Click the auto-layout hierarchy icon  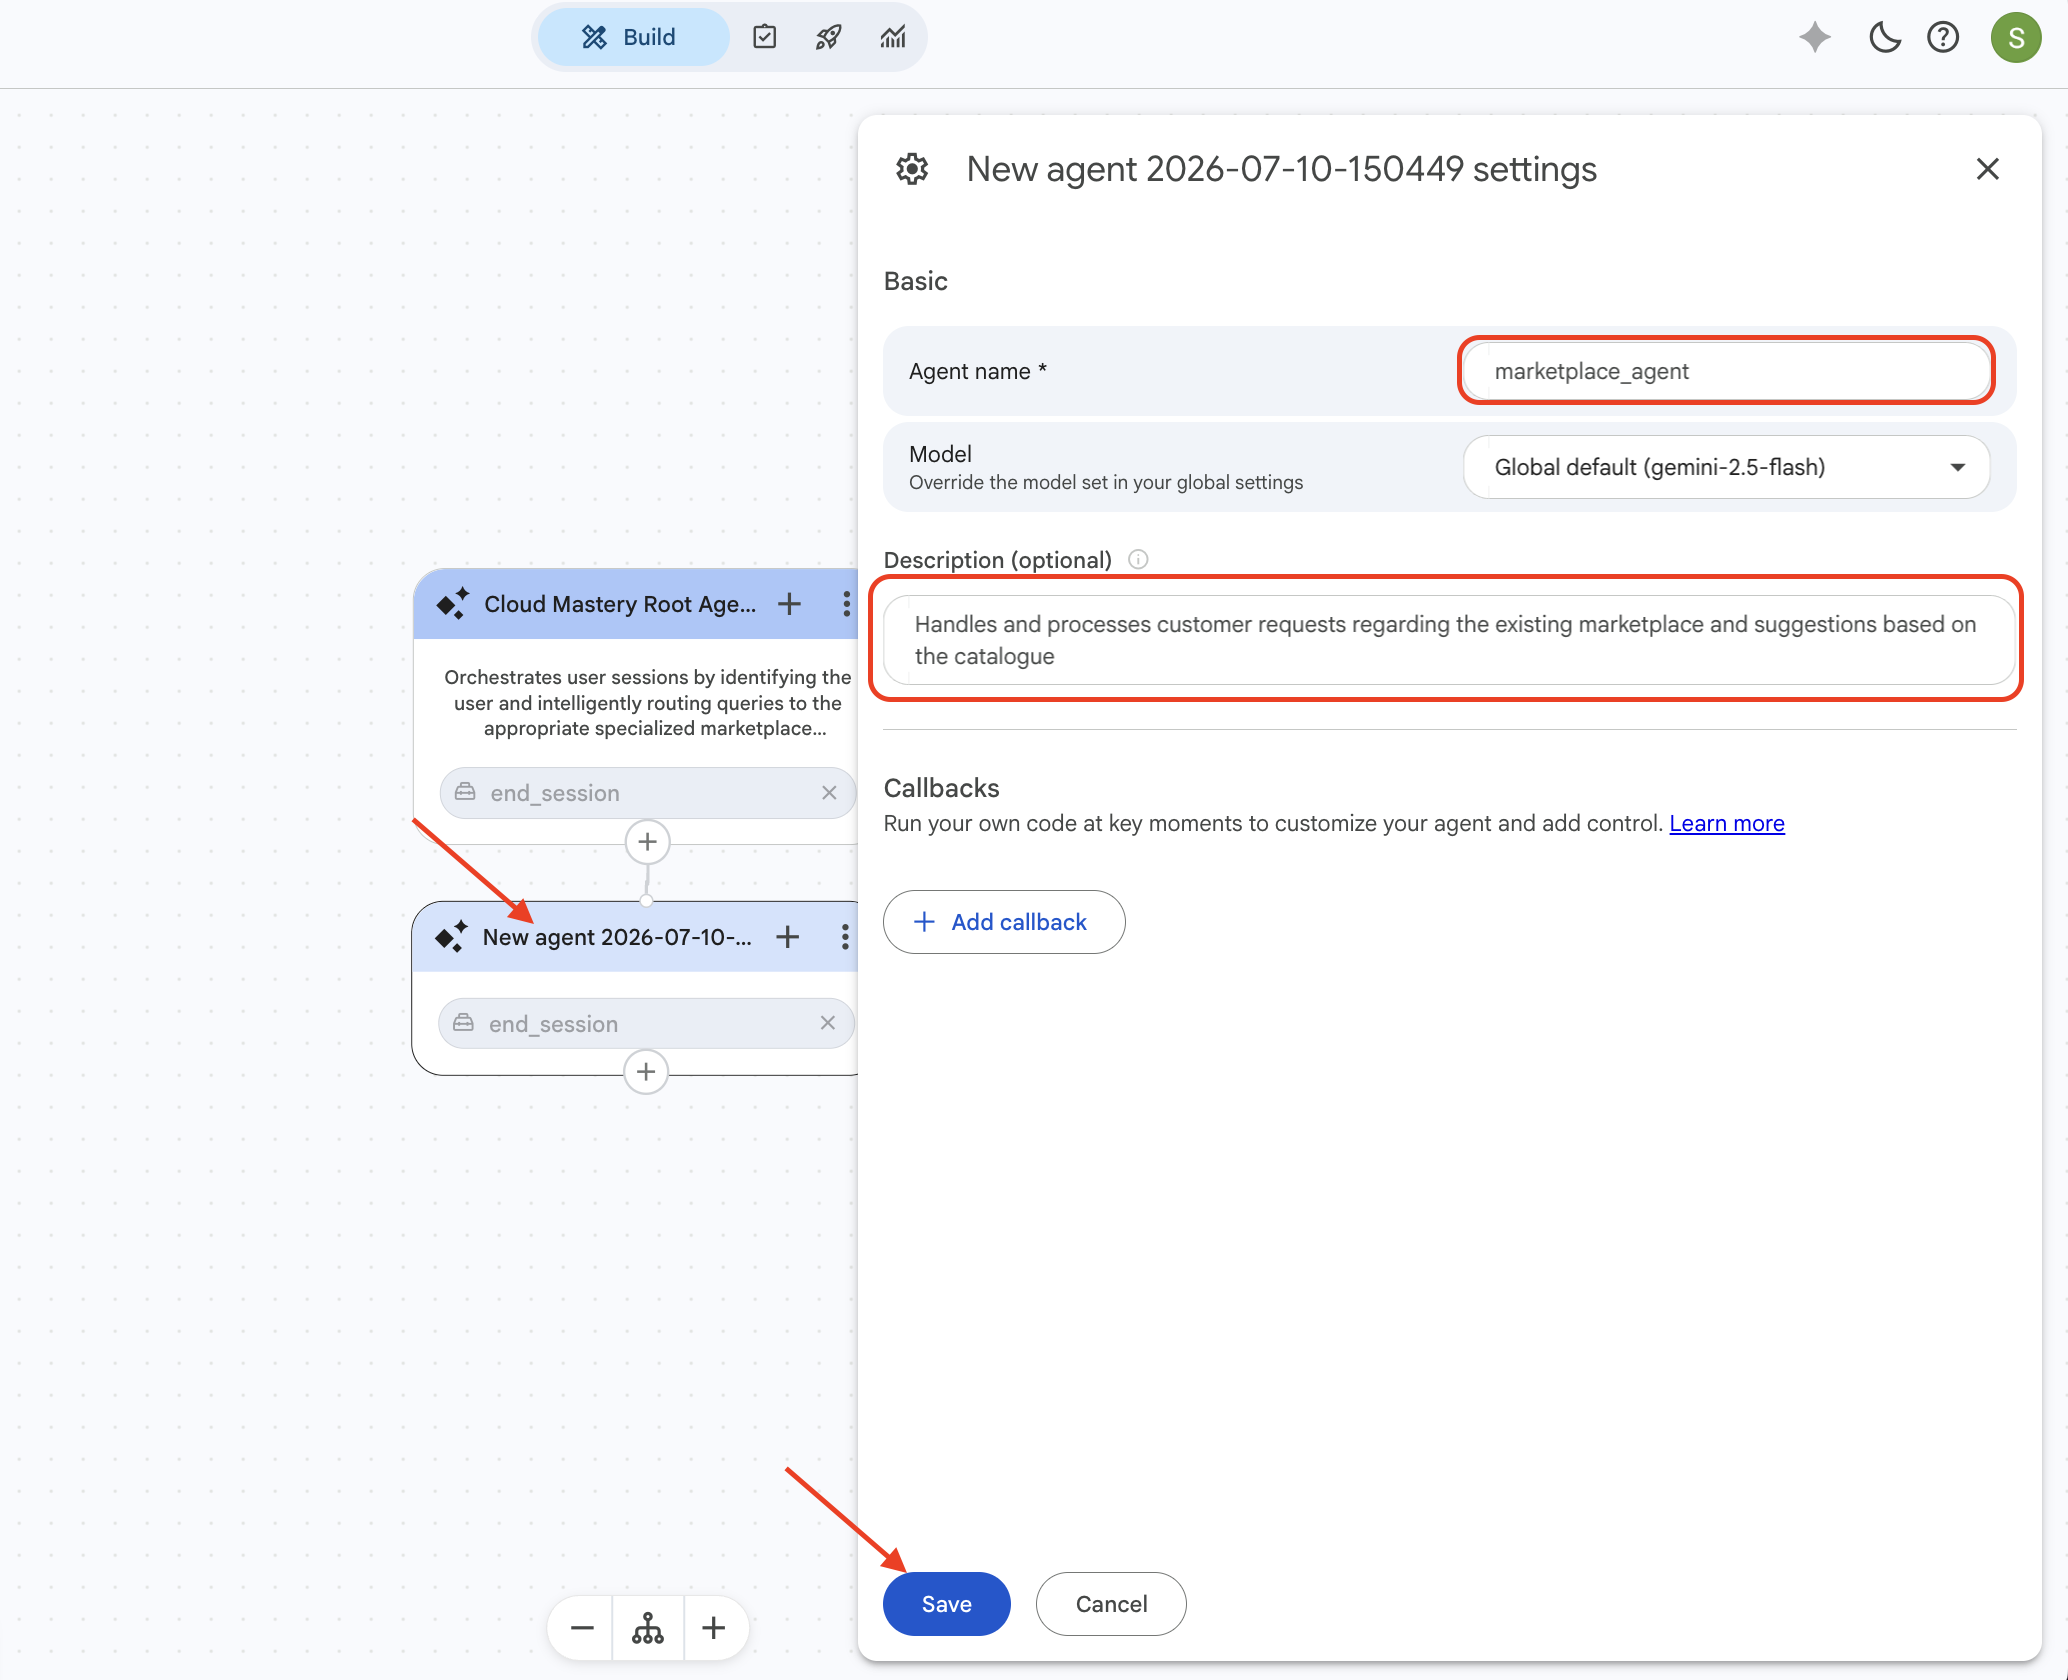coord(648,1628)
